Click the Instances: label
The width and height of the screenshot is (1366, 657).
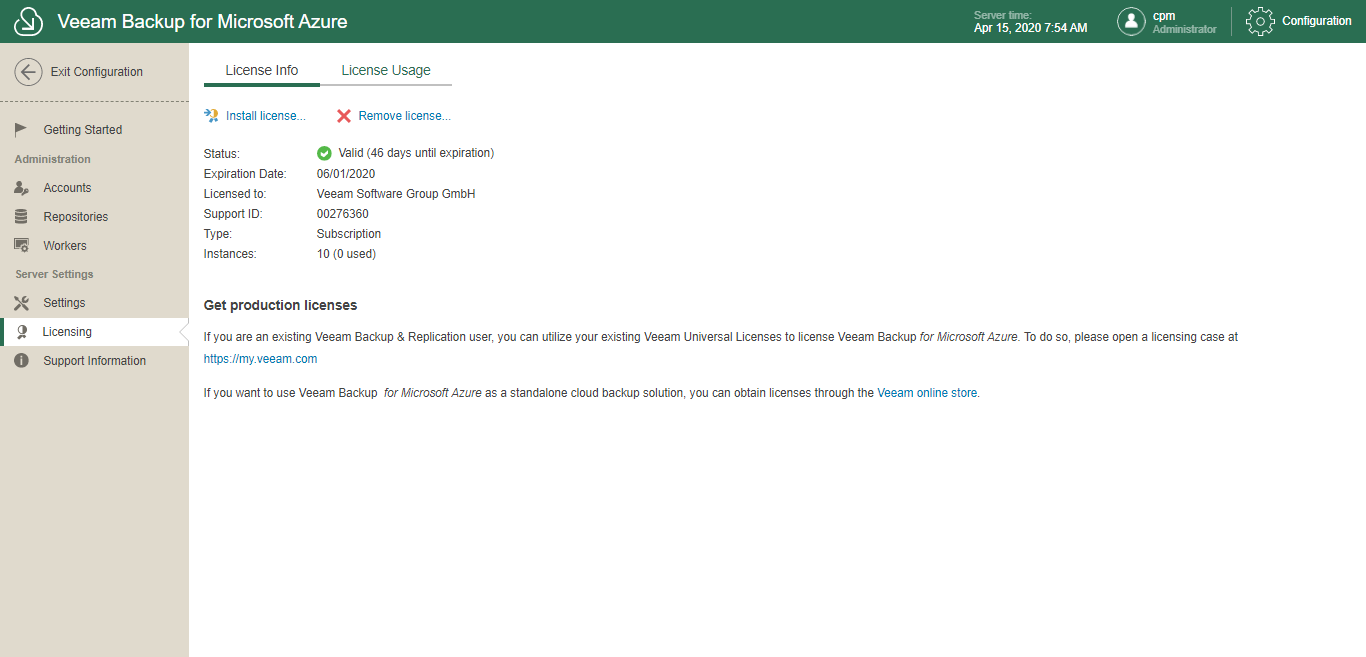coord(230,254)
